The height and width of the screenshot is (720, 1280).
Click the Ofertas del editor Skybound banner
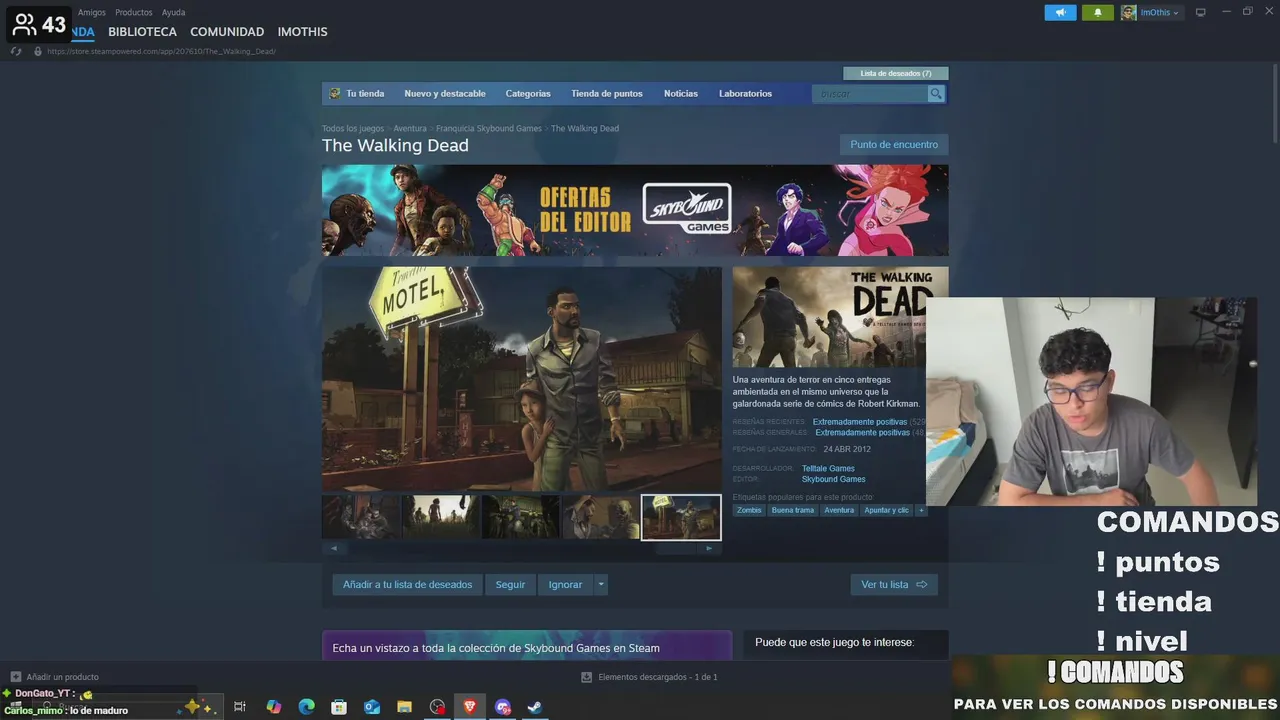tap(635, 210)
